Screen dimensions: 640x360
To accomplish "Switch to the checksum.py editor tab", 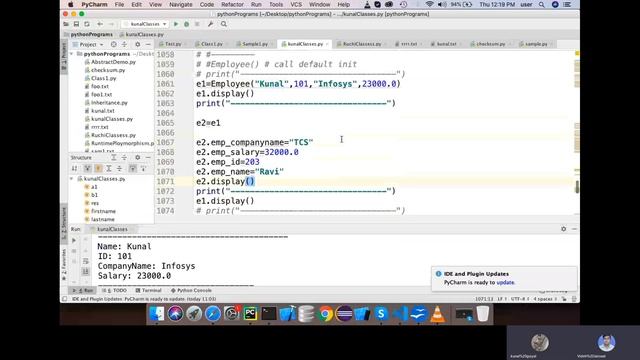I will point(490,44).
